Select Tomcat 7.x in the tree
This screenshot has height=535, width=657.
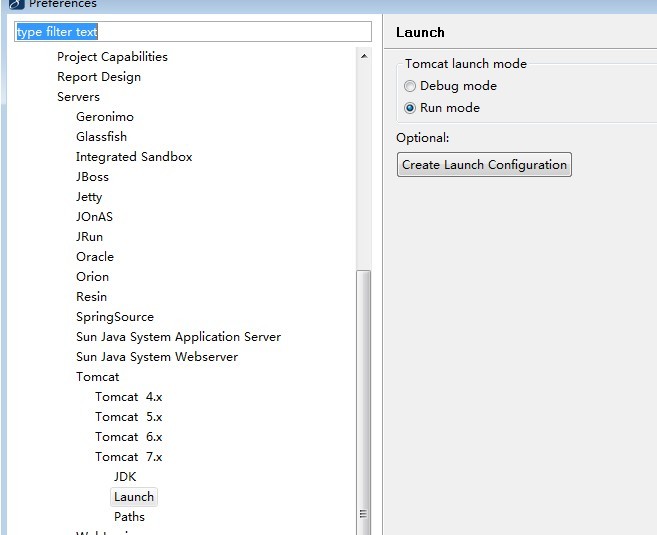click(x=129, y=457)
